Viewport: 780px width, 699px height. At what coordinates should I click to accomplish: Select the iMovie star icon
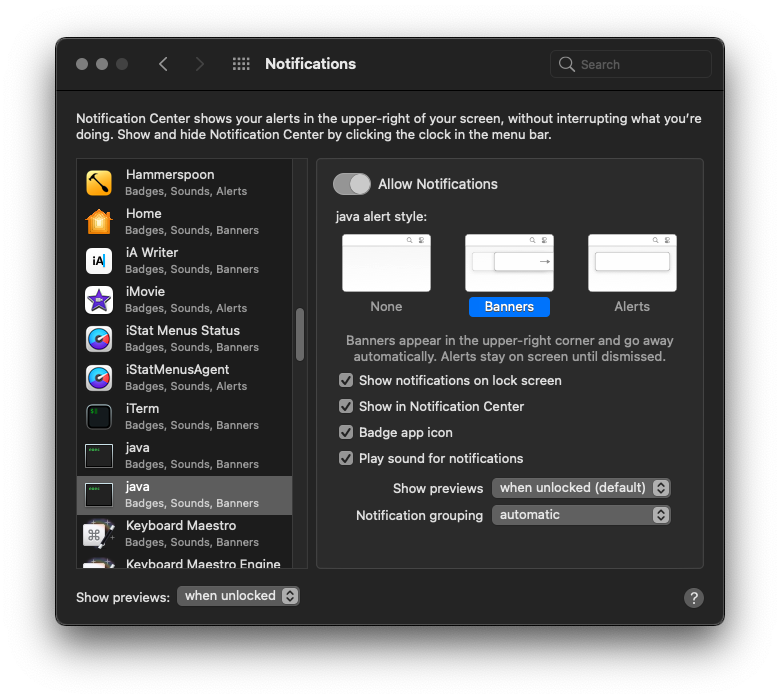point(99,300)
